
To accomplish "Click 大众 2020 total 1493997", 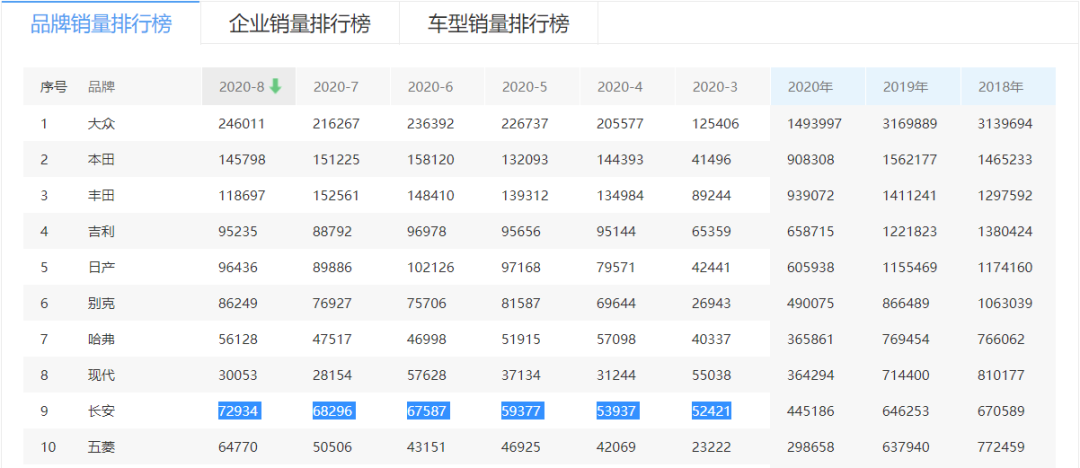I will coord(815,124).
